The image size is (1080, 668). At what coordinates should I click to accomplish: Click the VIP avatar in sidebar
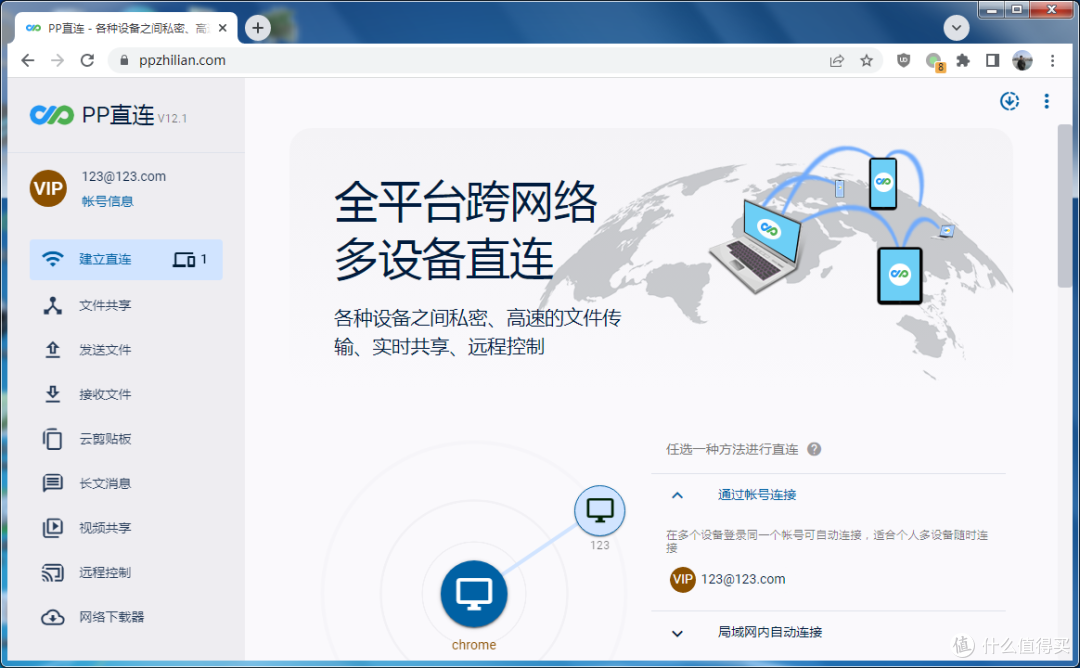[48, 188]
